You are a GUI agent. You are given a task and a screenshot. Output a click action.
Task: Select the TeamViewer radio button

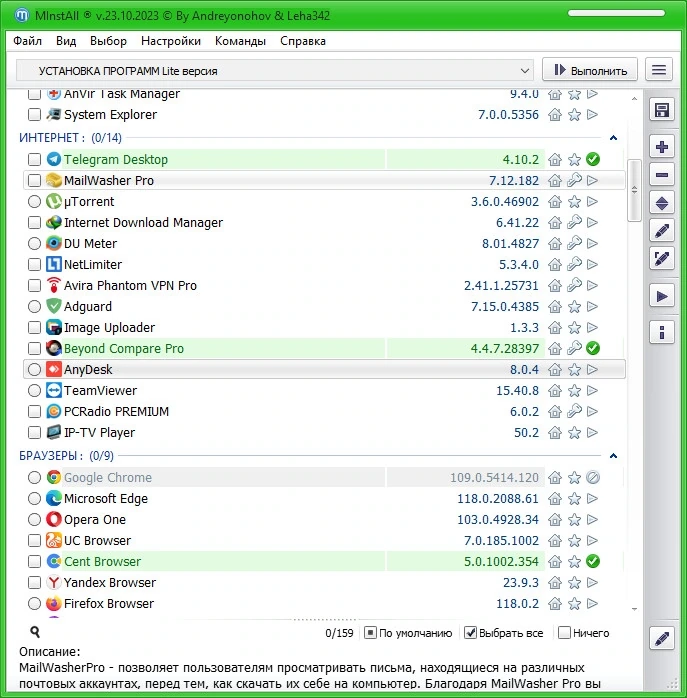point(34,390)
